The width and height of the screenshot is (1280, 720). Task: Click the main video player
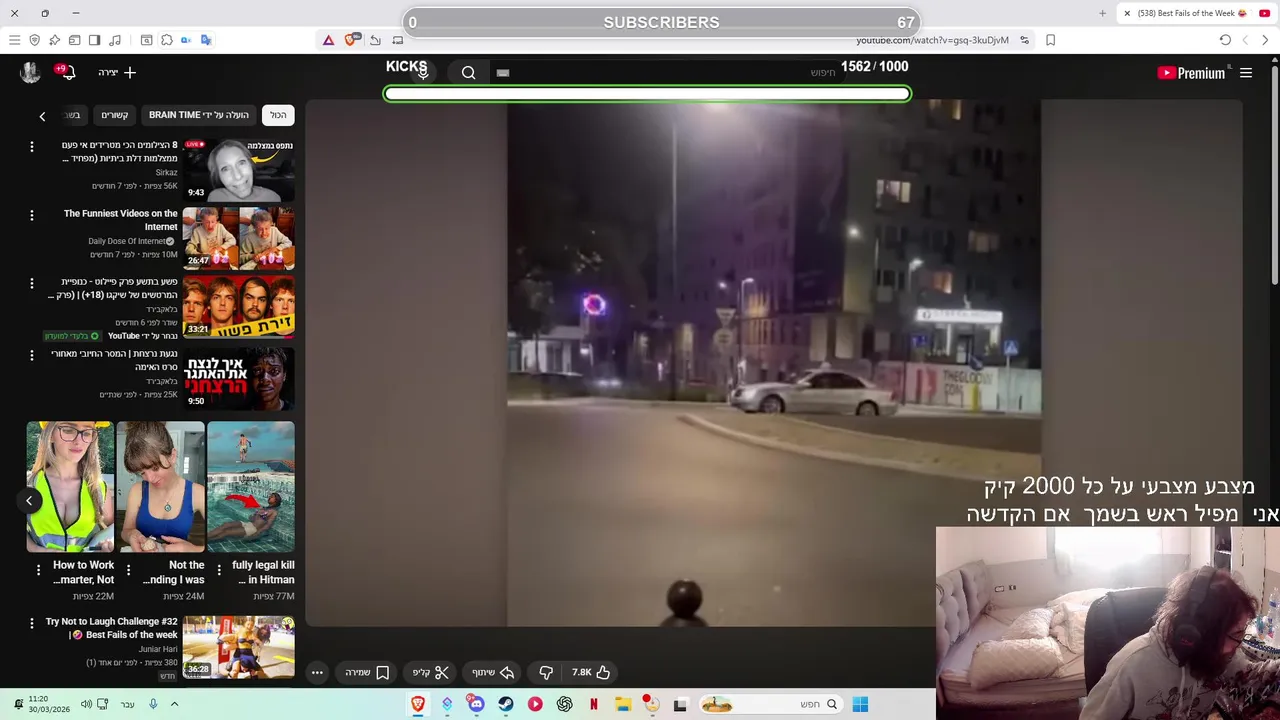774,362
